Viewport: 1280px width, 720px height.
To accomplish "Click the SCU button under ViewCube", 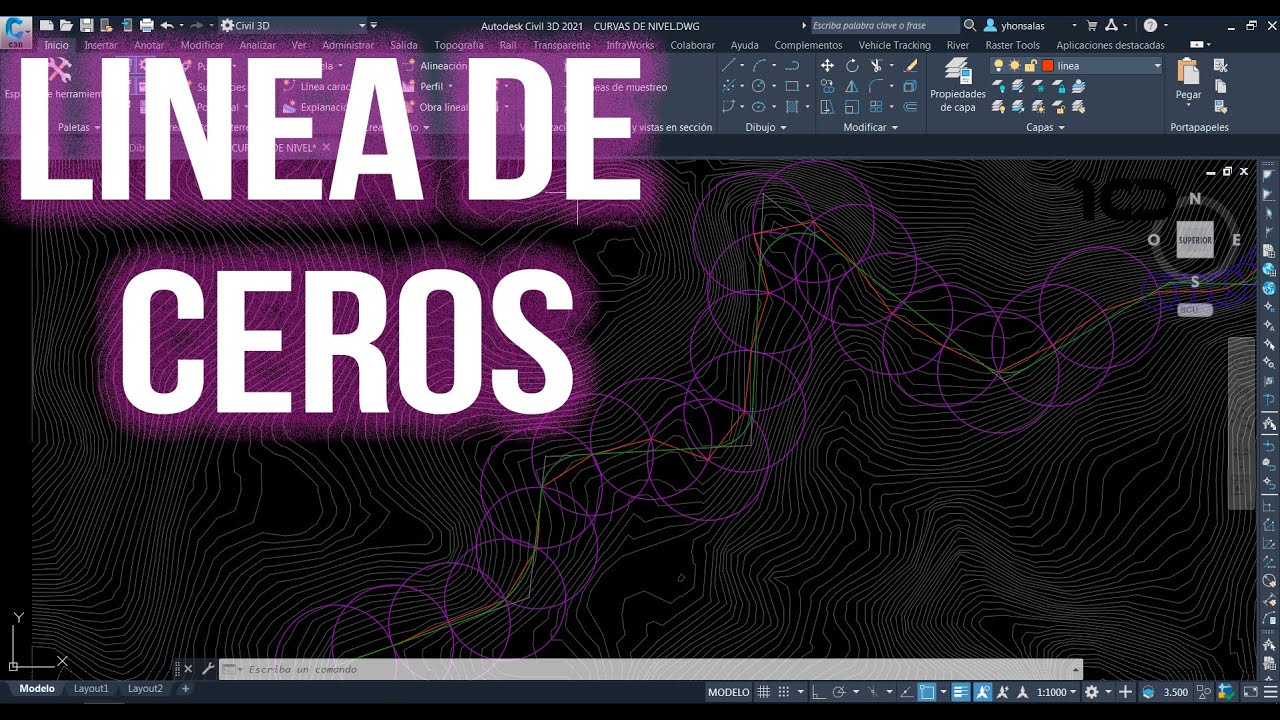I will tap(1194, 310).
